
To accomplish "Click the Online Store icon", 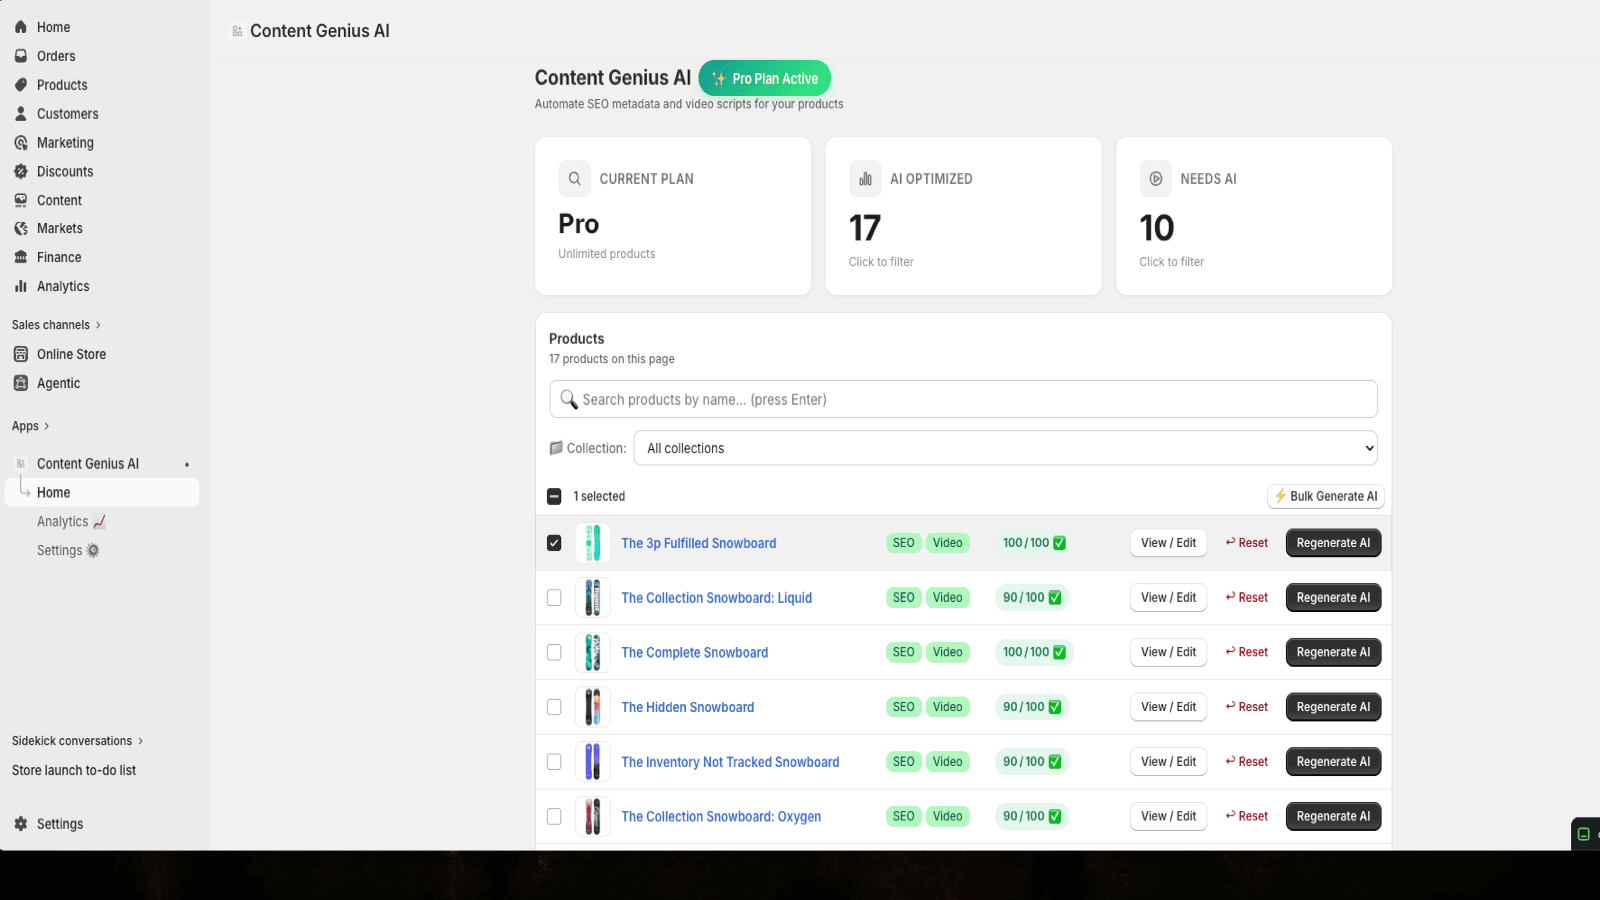I will click(21, 354).
